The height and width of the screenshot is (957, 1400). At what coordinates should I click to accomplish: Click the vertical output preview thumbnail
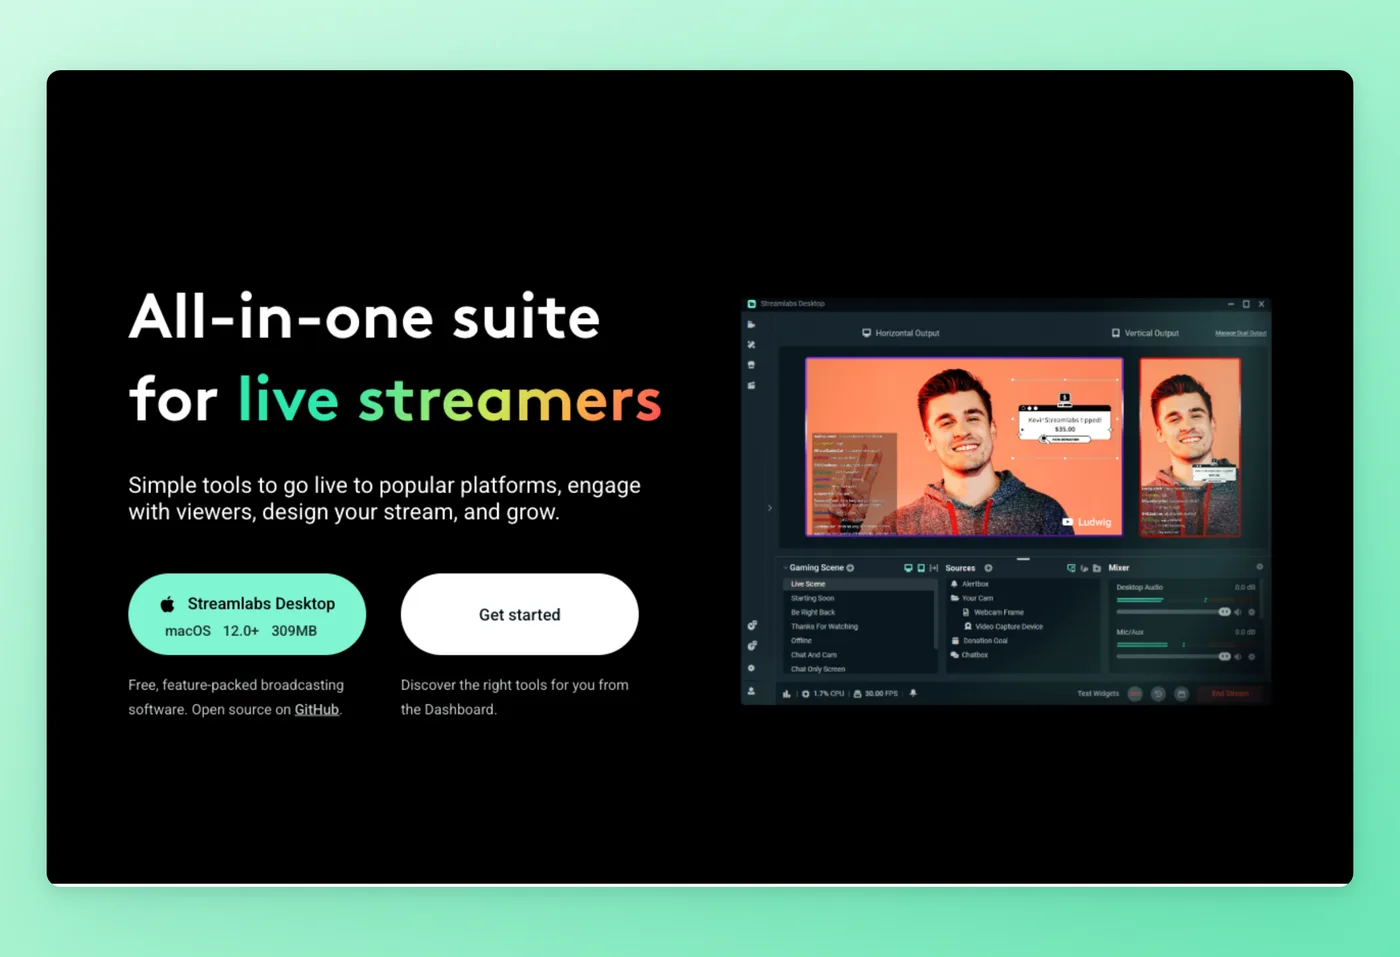pyautogui.click(x=1190, y=447)
